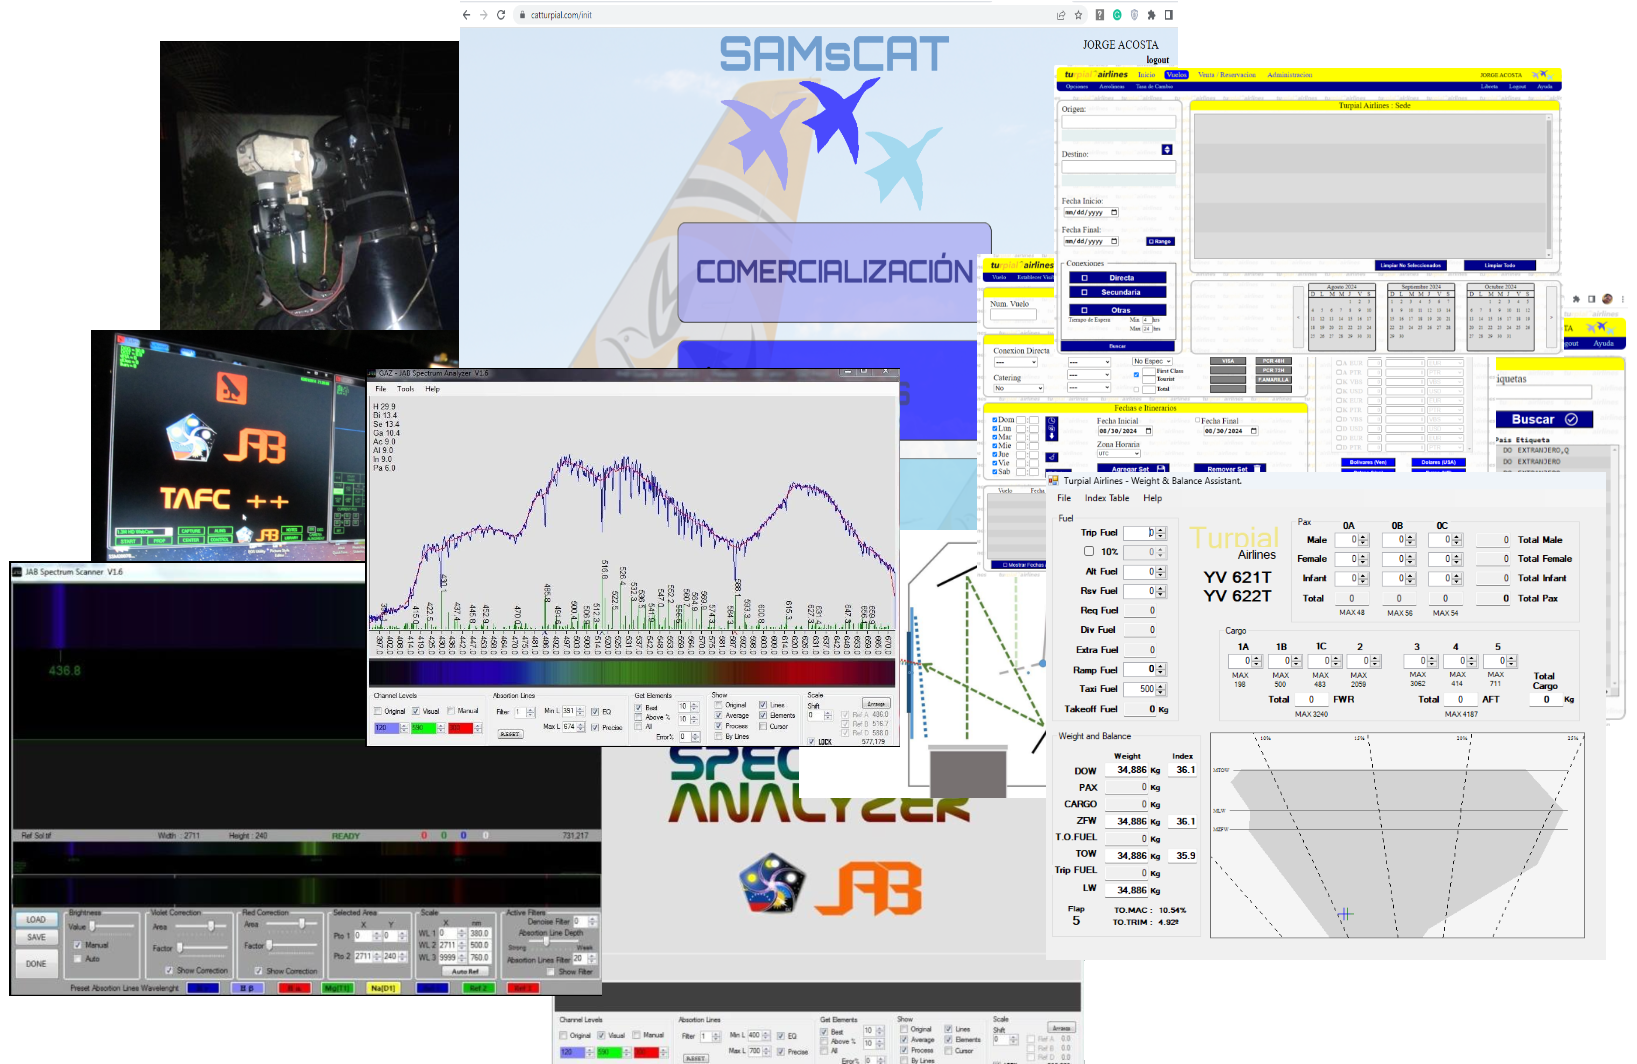Open the Zona Horaria UTC dropdown
The image size is (1637, 1064).
point(1119,454)
